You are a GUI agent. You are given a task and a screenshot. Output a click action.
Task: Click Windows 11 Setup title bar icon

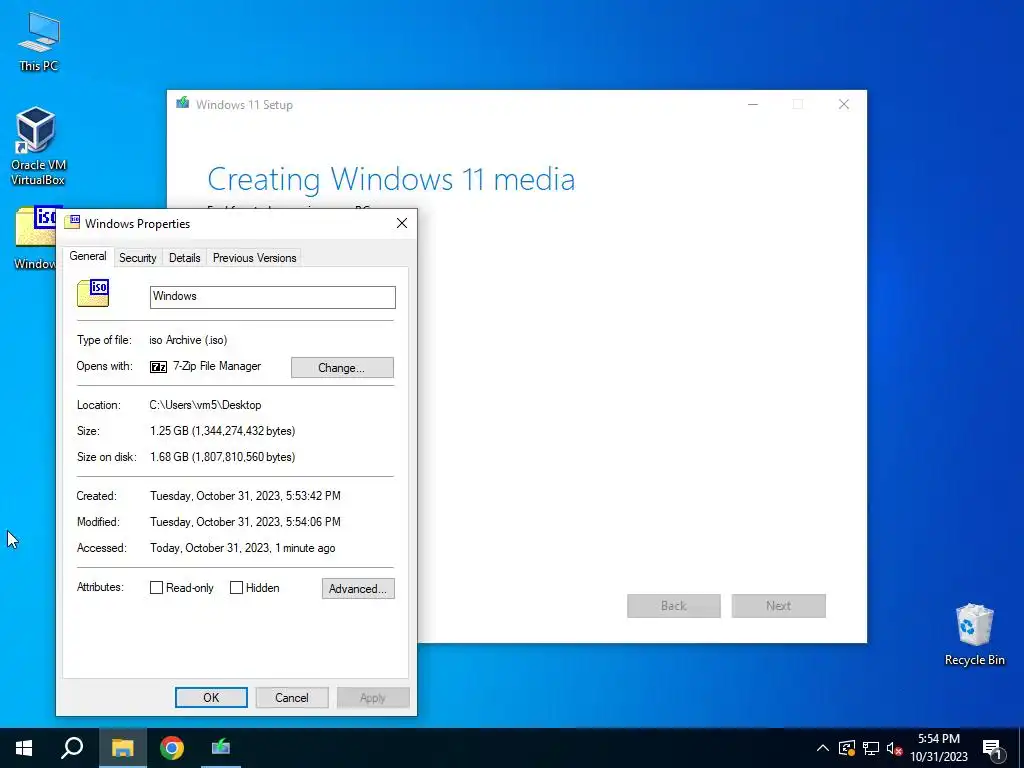click(183, 103)
